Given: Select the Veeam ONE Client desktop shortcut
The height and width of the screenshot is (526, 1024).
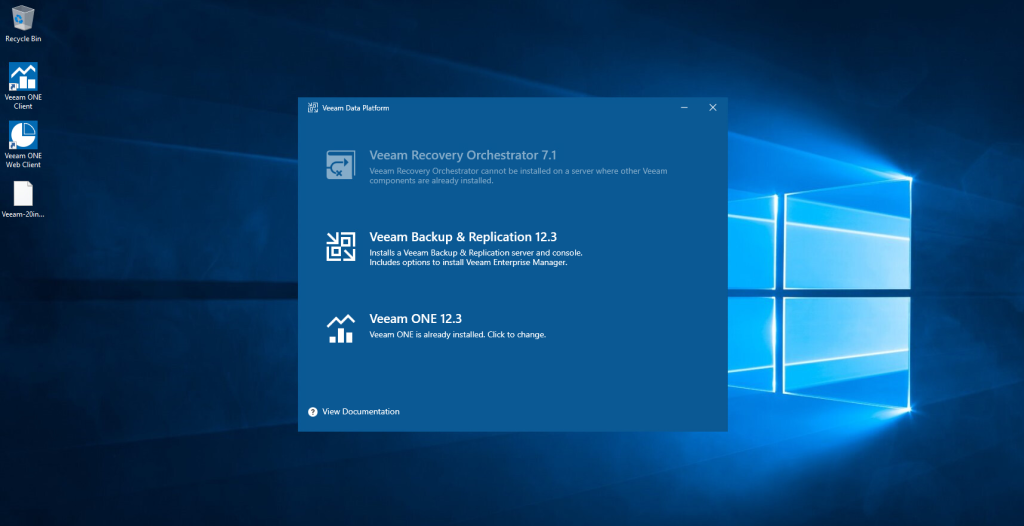Looking at the screenshot, I should 23,86.
